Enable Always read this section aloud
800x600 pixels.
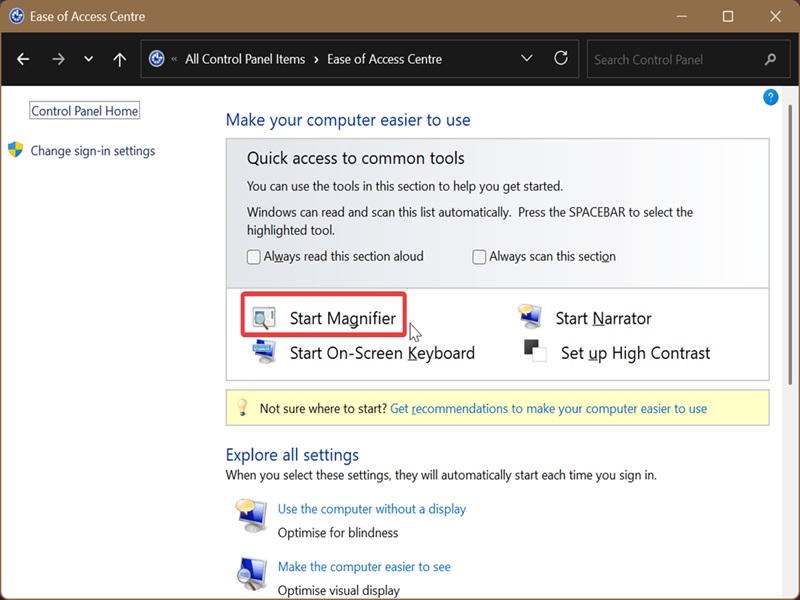click(254, 257)
